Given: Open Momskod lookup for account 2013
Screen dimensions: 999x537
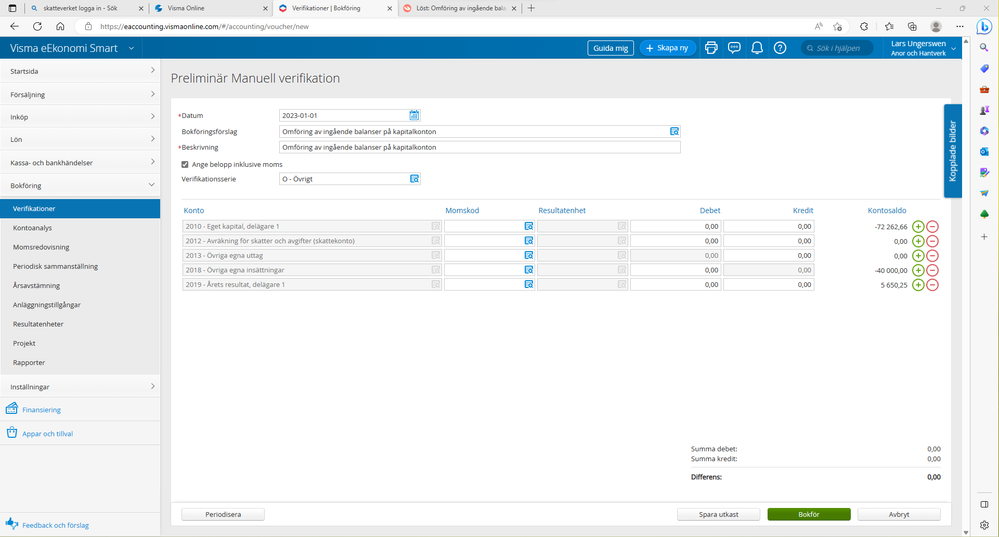Looking at the screenshot, I should click(x=529, y=255).
